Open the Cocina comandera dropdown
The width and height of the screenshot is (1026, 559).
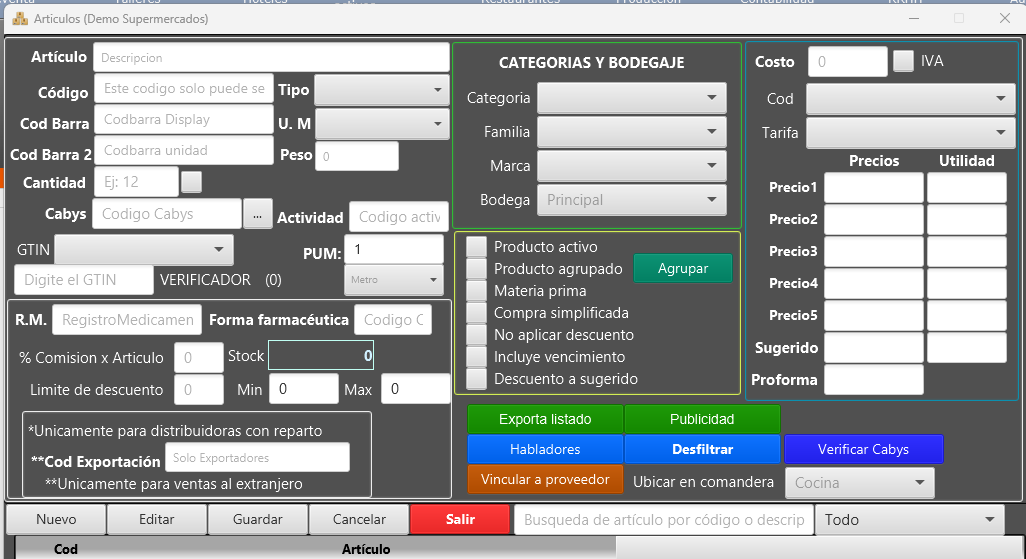pos(860,483)
